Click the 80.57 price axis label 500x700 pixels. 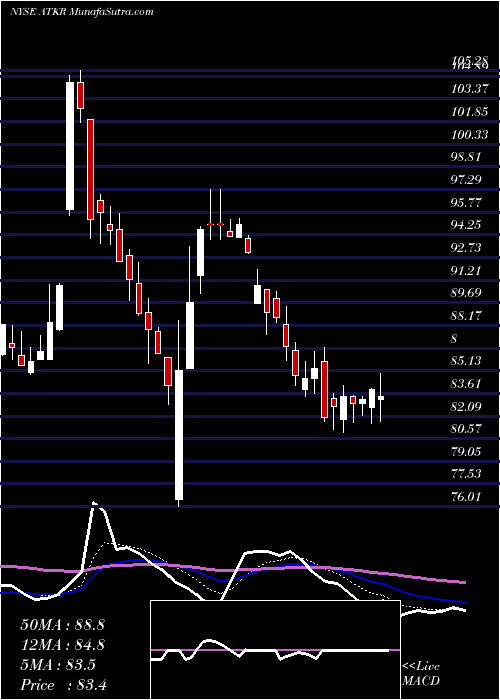point(467,429)
